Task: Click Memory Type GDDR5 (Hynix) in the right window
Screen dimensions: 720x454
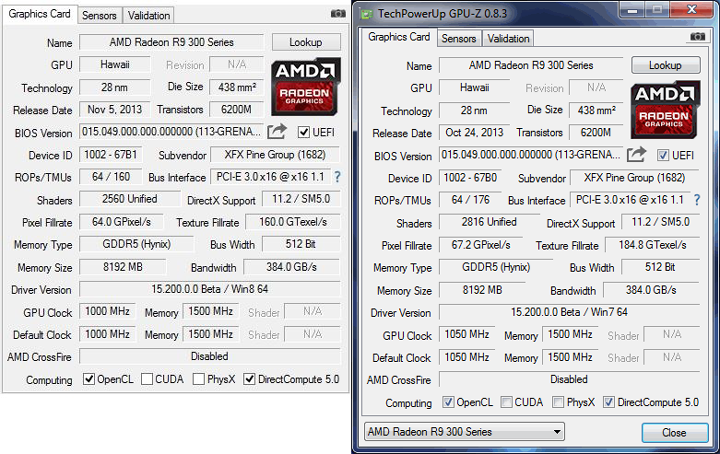Action: coord(496,267)
